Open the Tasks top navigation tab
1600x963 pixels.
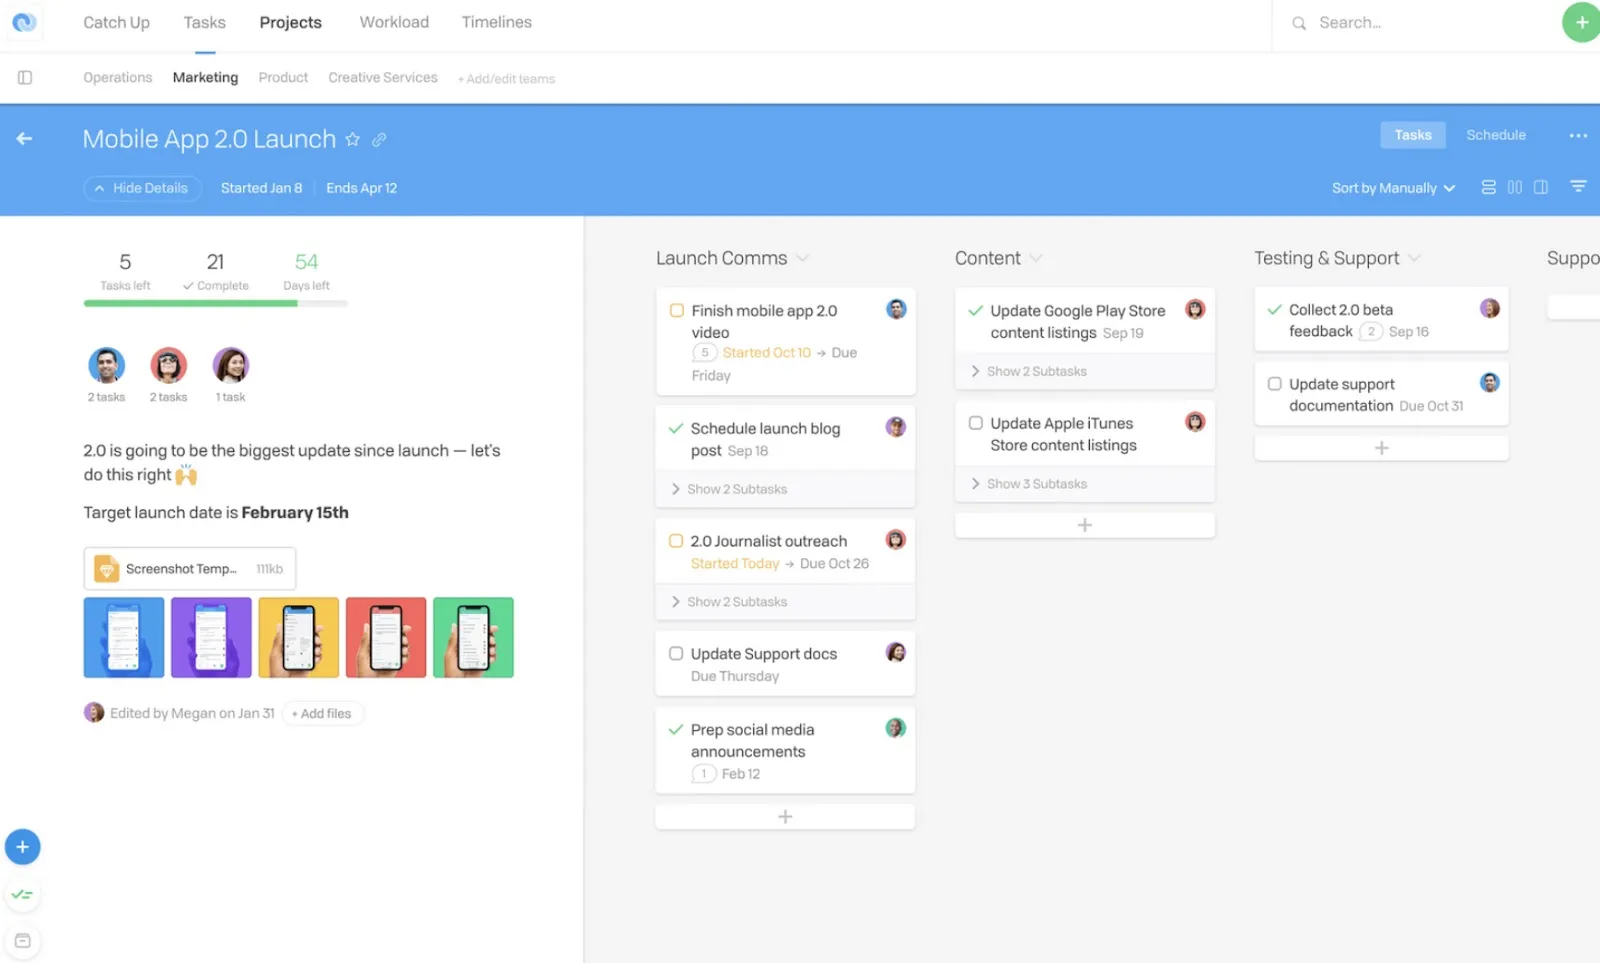(x=205, y=22)
